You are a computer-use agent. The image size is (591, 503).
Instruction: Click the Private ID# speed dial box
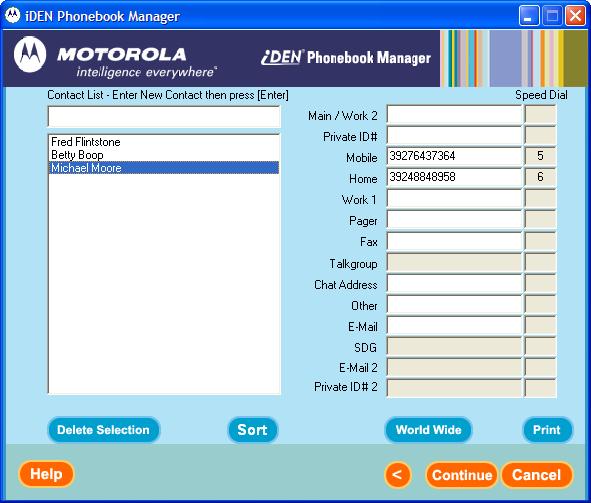pyautogui.click(x=540, y=136)
